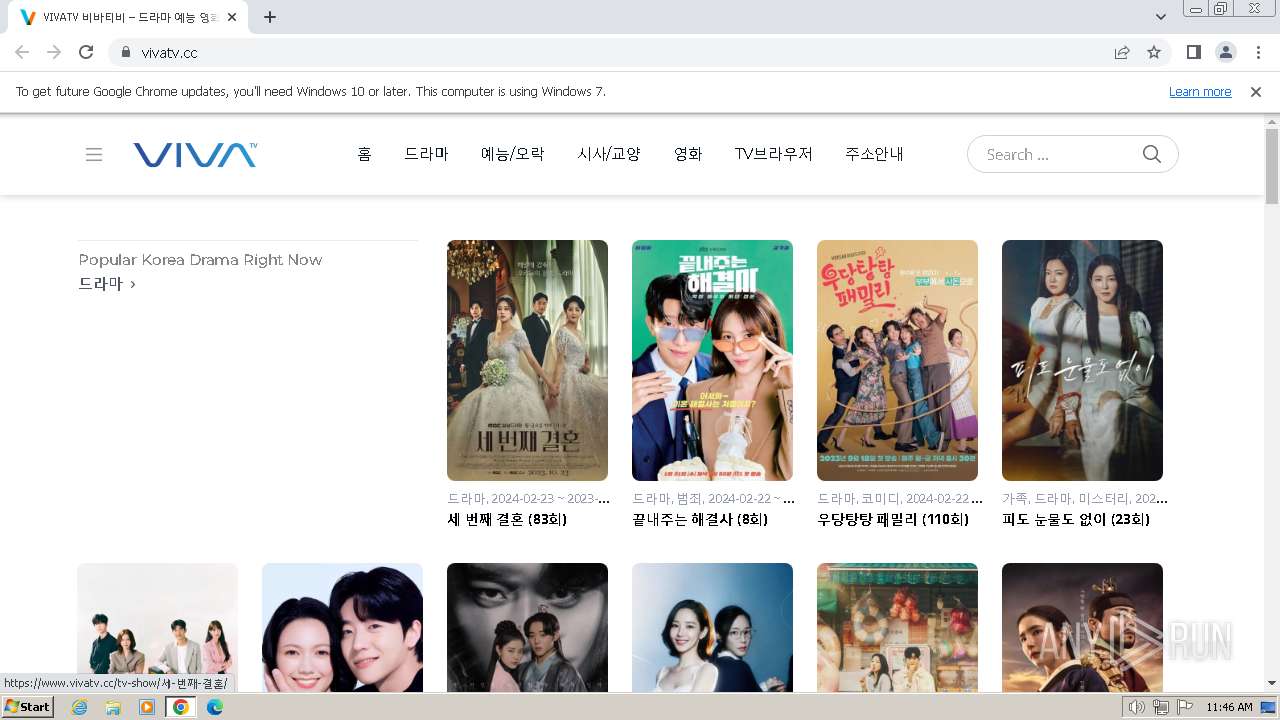
Task: Dismiss the Chrome update notification bar
Action: pos(1256,91)
